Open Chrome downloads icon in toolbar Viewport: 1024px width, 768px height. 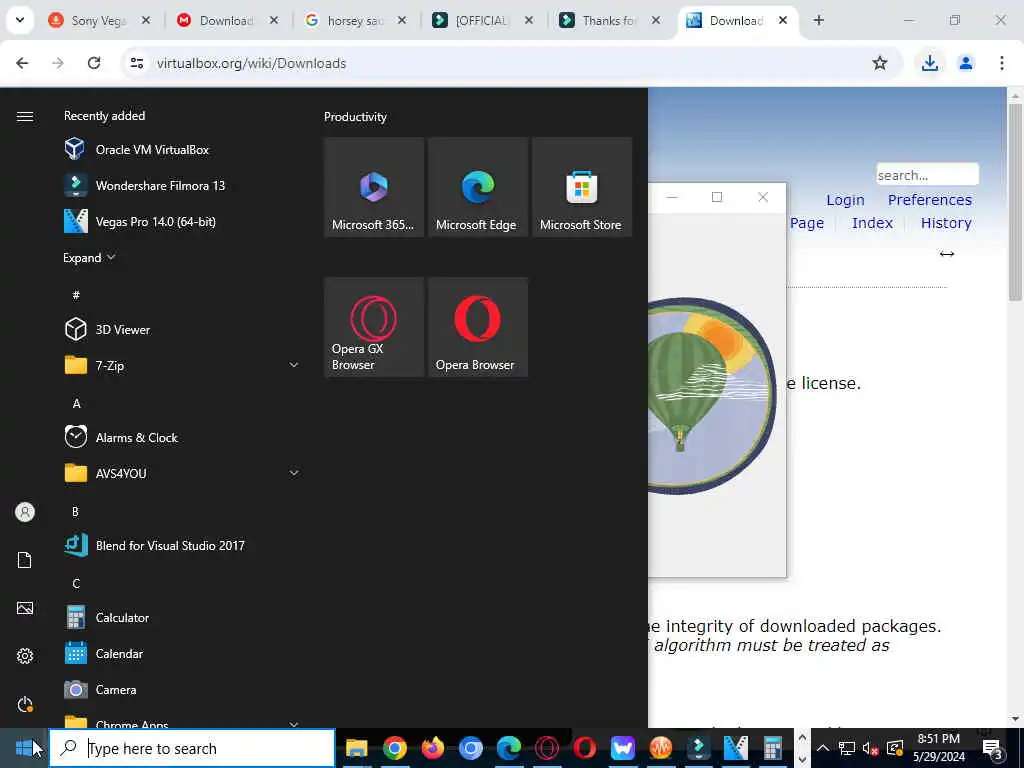929,63
